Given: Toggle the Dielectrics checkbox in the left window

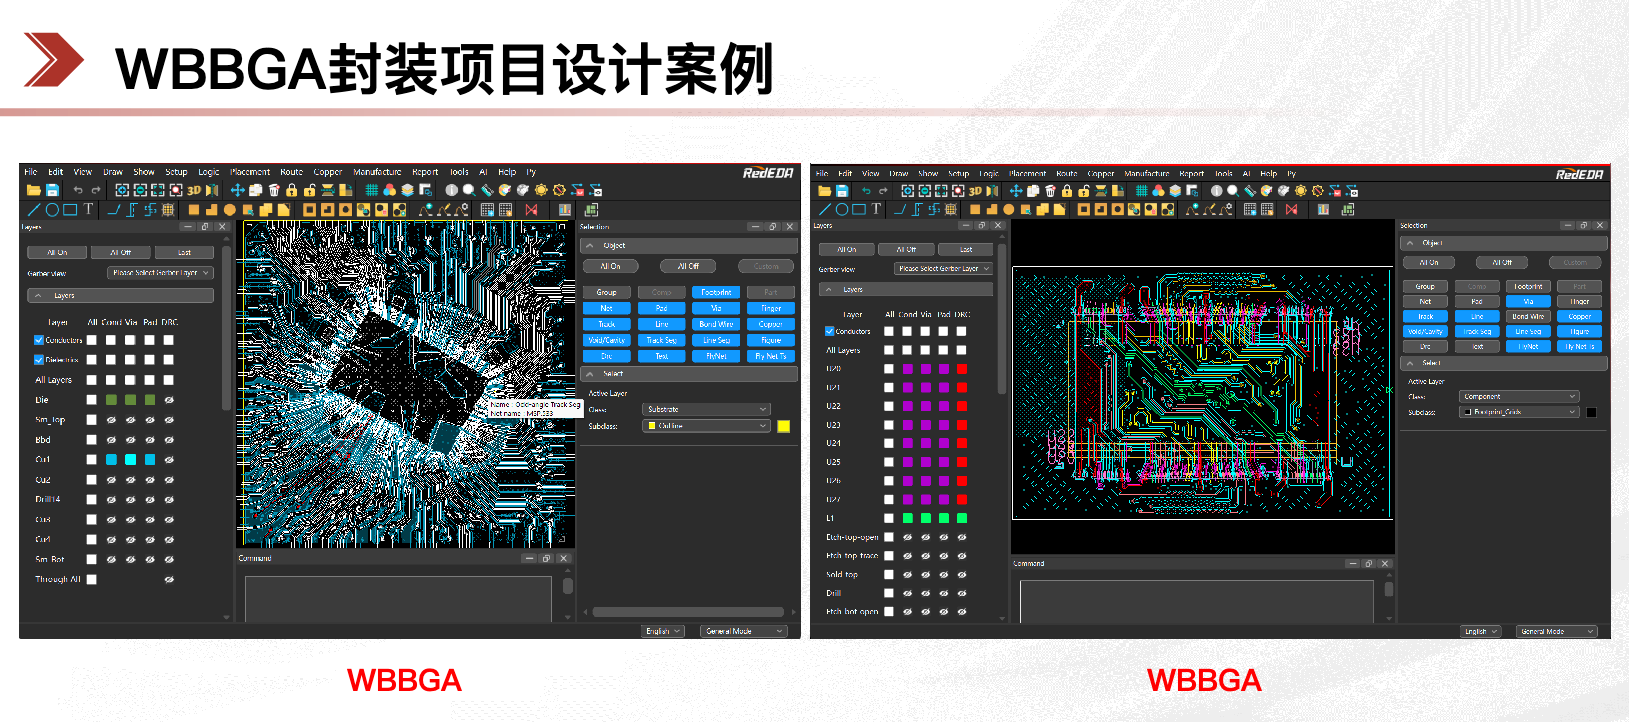Looking at the screenshot, I should coord(39,360).
